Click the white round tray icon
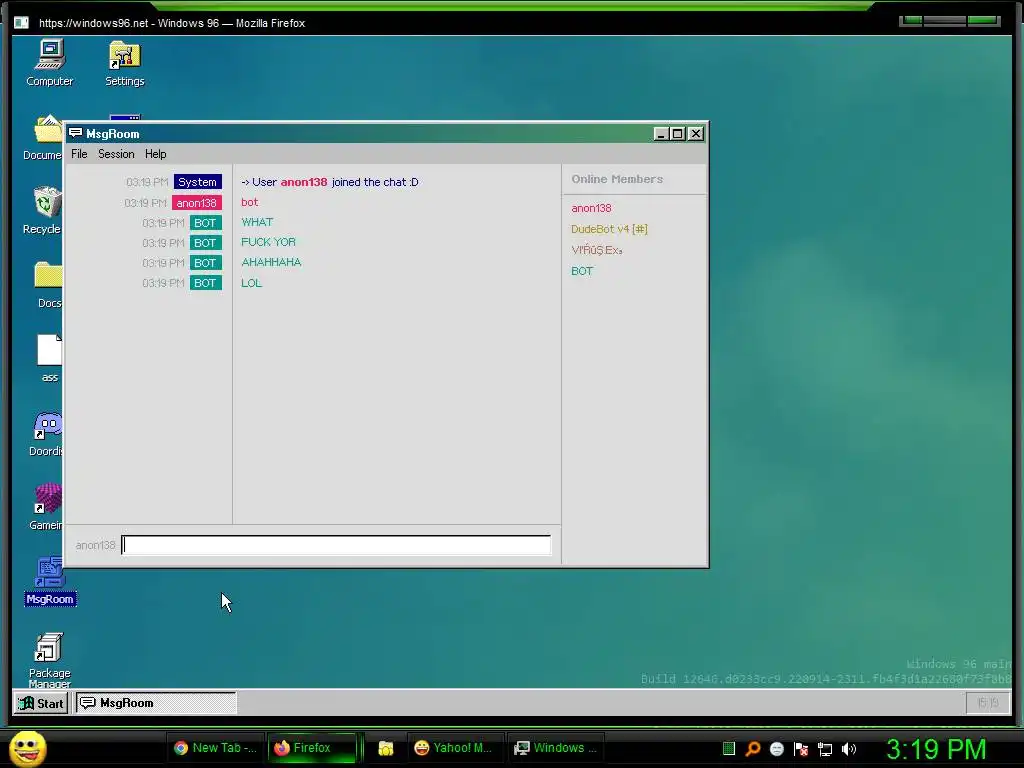Screen dimensions: 1024x768 coord(776,749)
